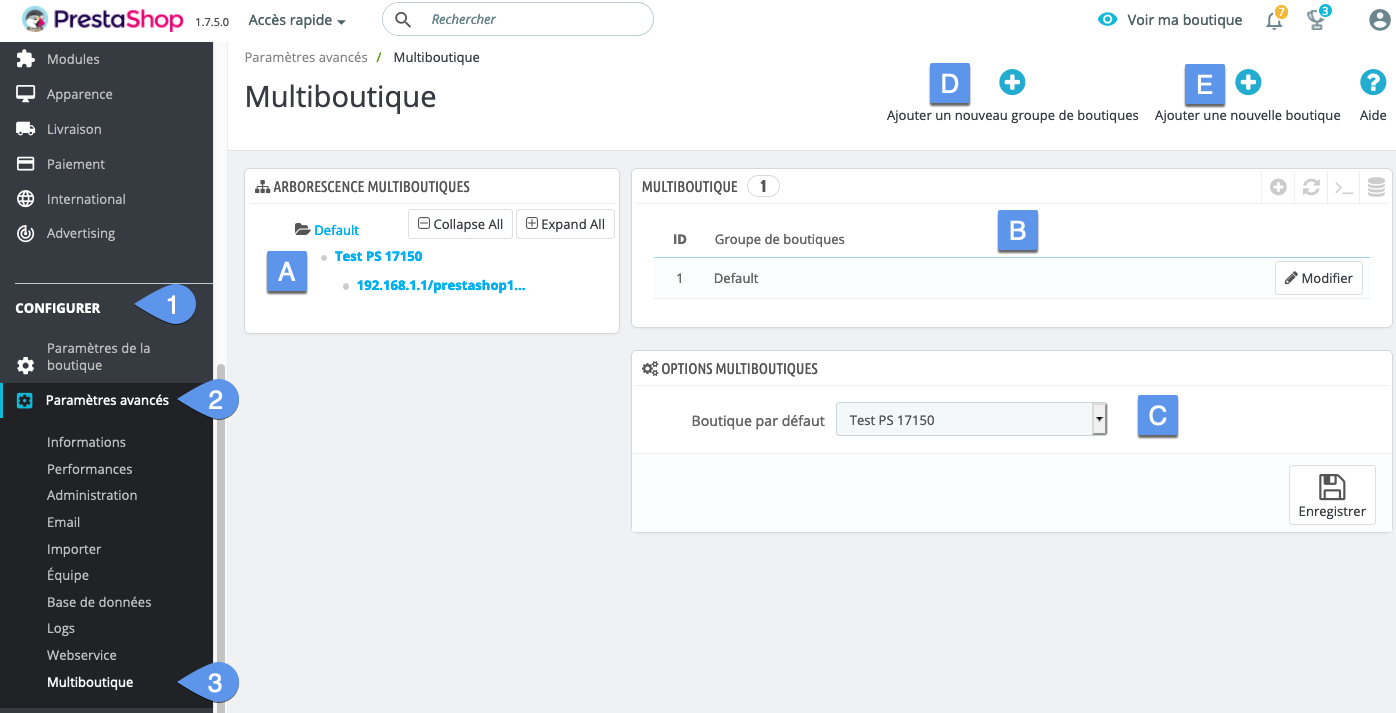Click Paramètres avancés in the breadcrumb
This screenshot has height=713, width=1396.
click(x=306, y=57)
